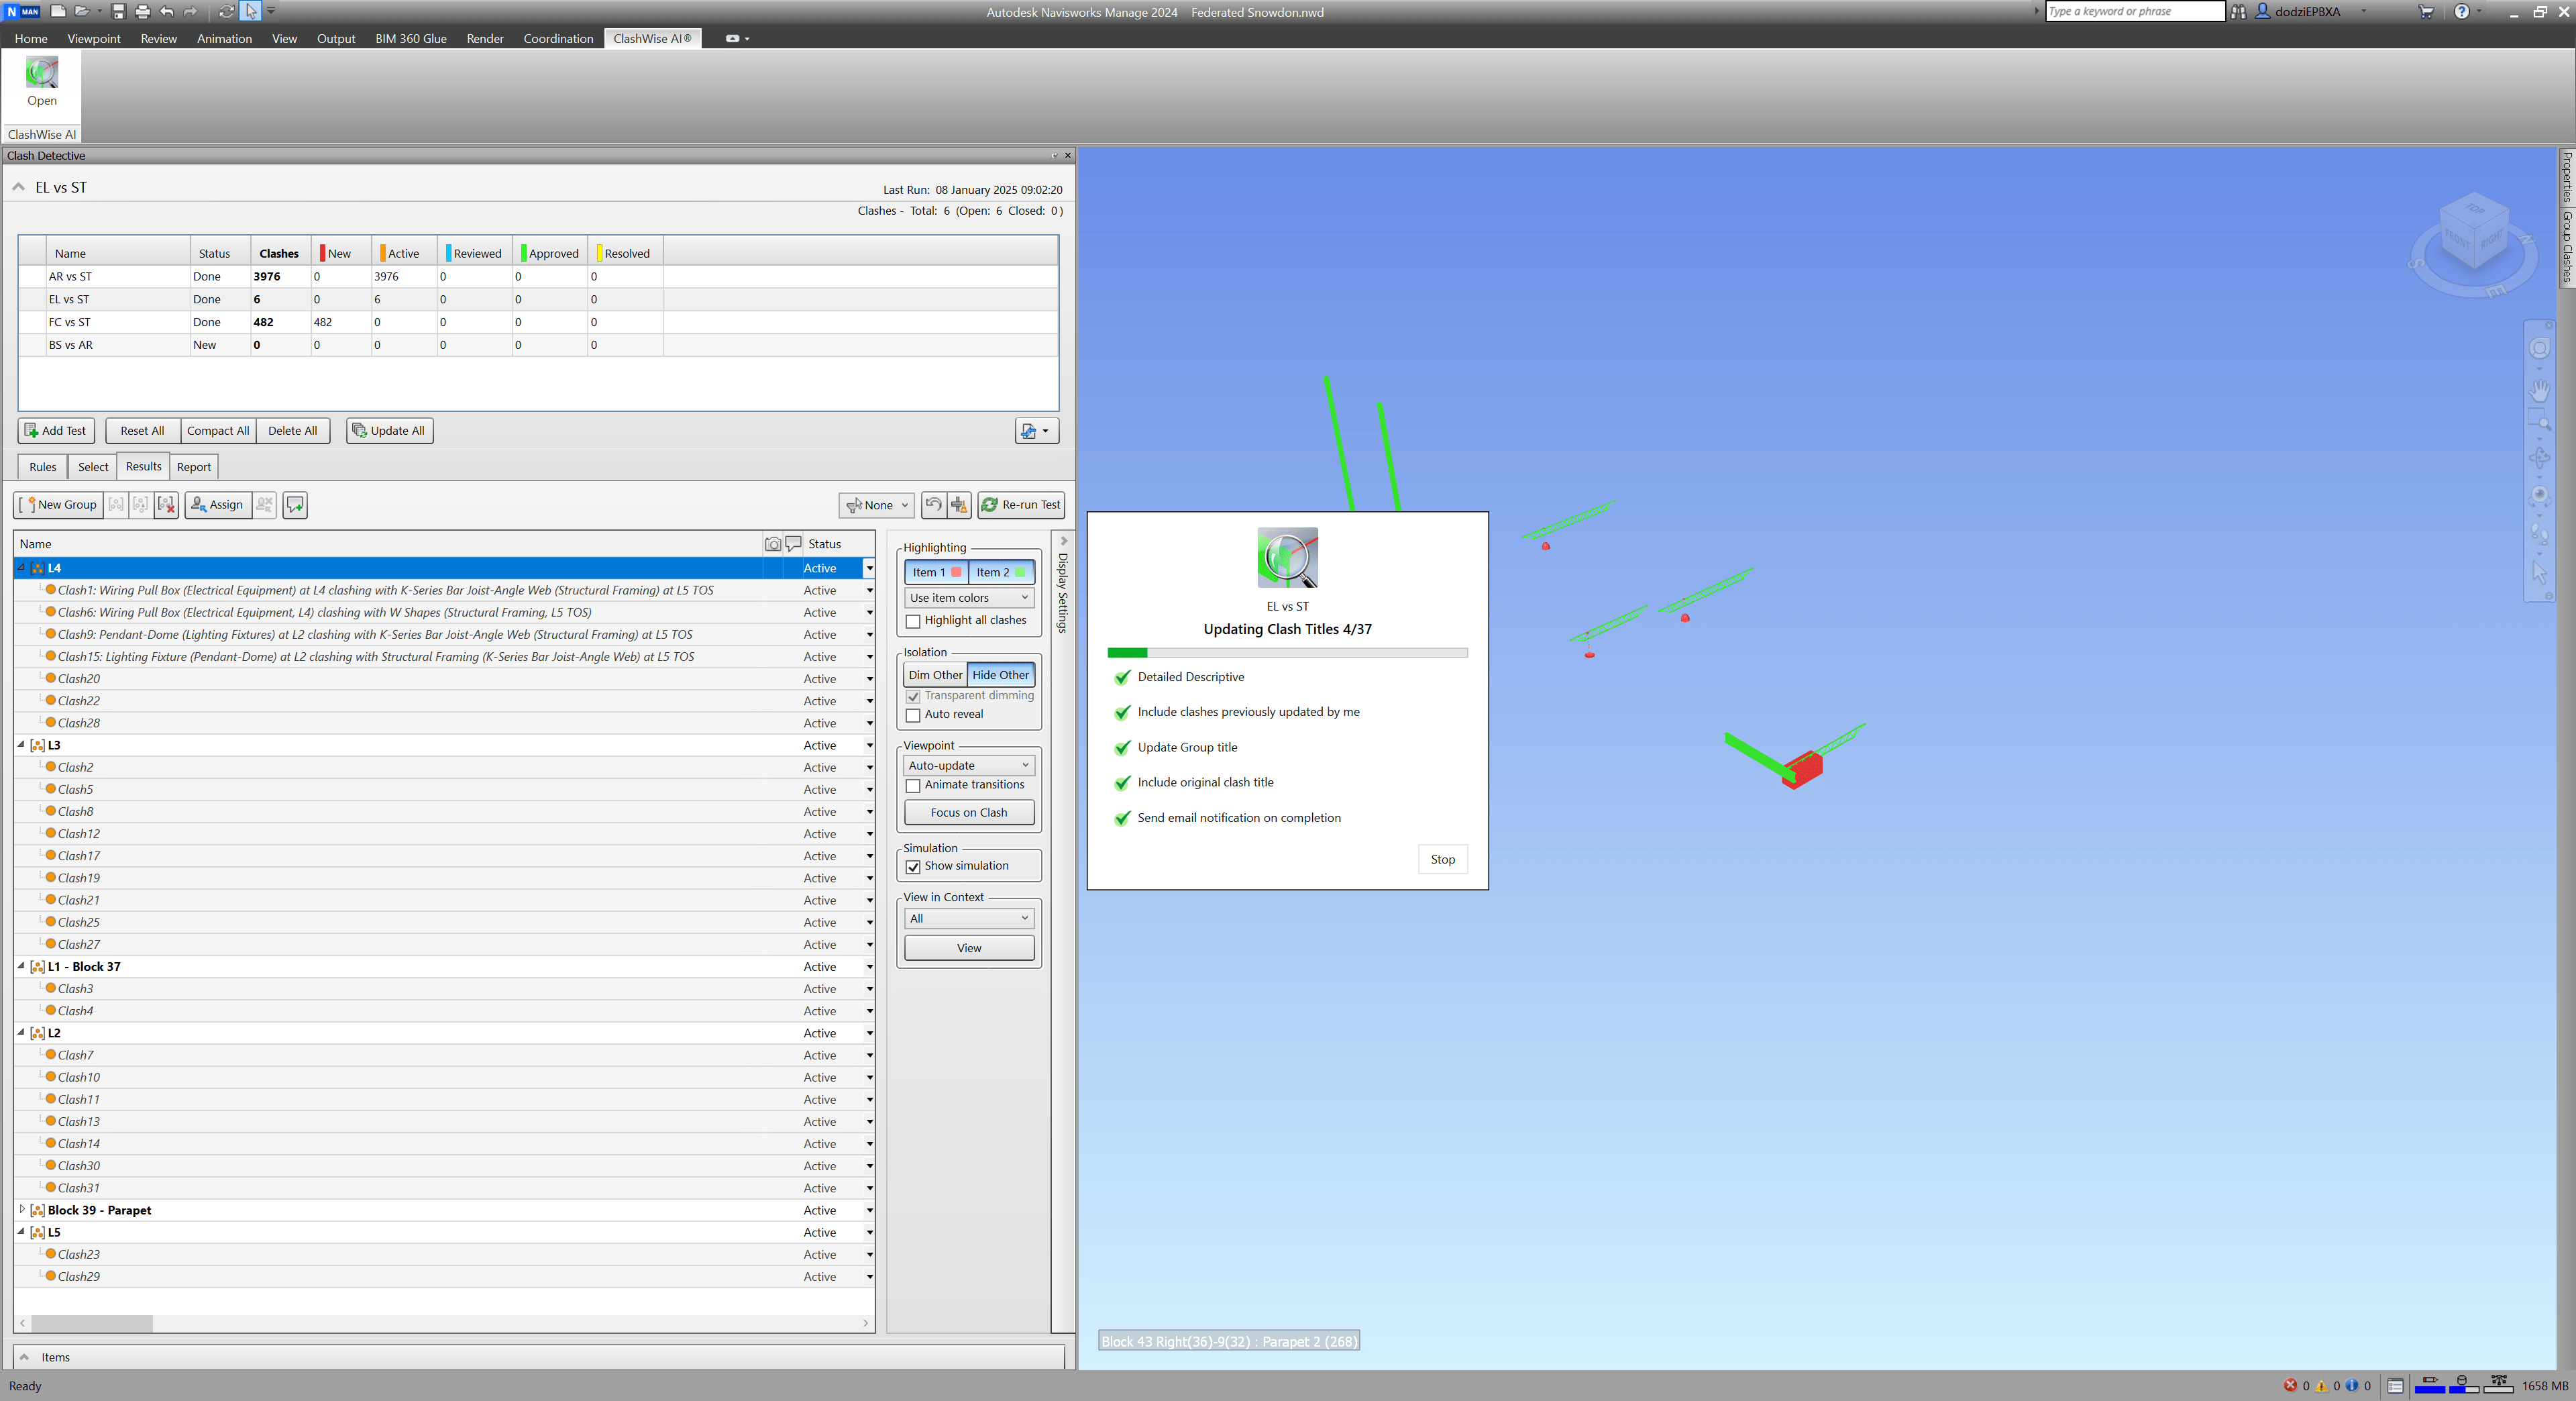The height and width of the screenshot is (1401, 2576).
Task: Enable Highlight all clashes checkbox
Action: click(x=913, y=621)
